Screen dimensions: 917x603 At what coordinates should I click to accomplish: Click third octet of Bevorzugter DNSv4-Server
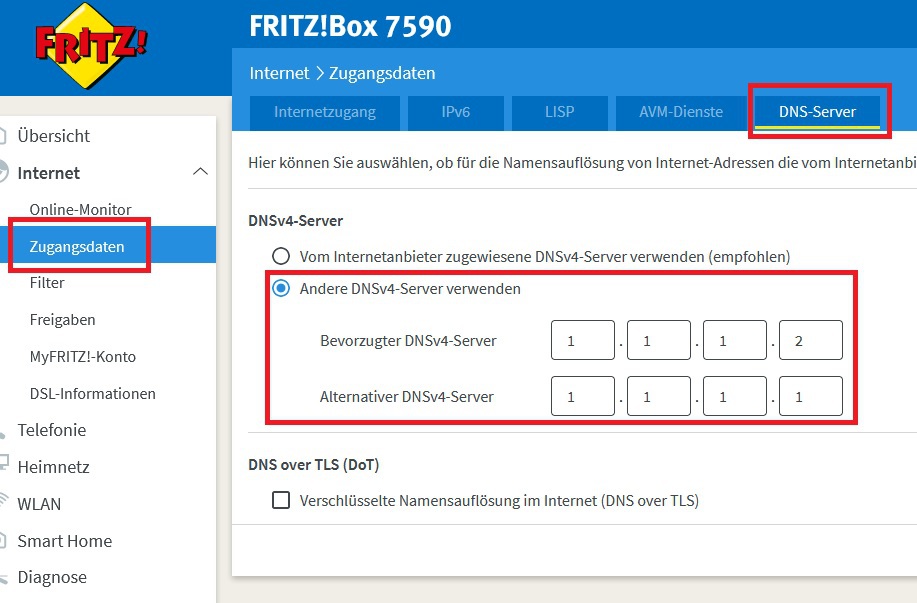735,340
